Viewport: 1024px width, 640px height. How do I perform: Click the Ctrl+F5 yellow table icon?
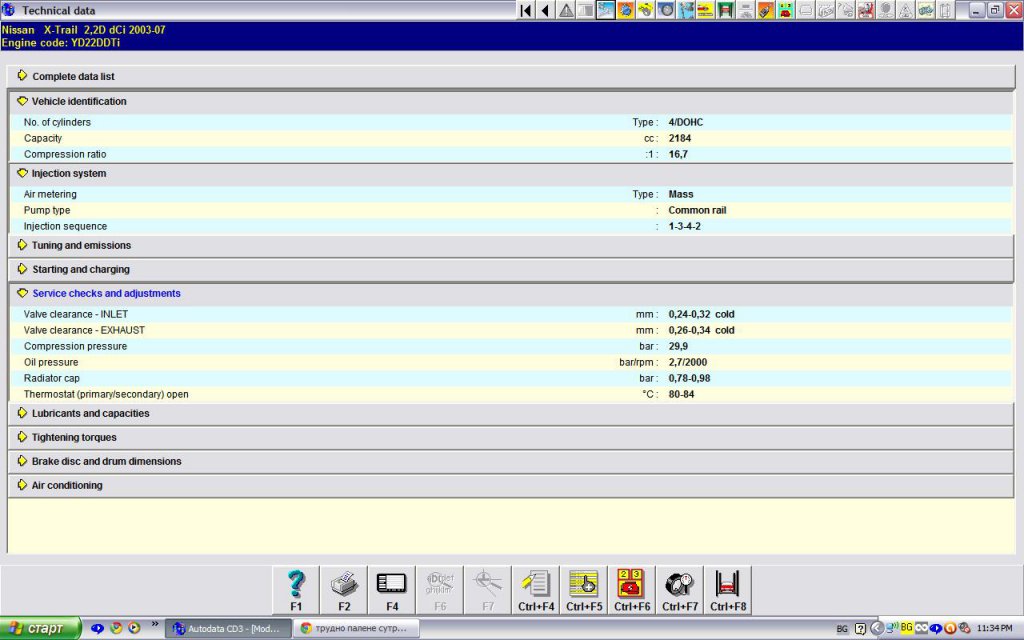click(x=584, y=590)
